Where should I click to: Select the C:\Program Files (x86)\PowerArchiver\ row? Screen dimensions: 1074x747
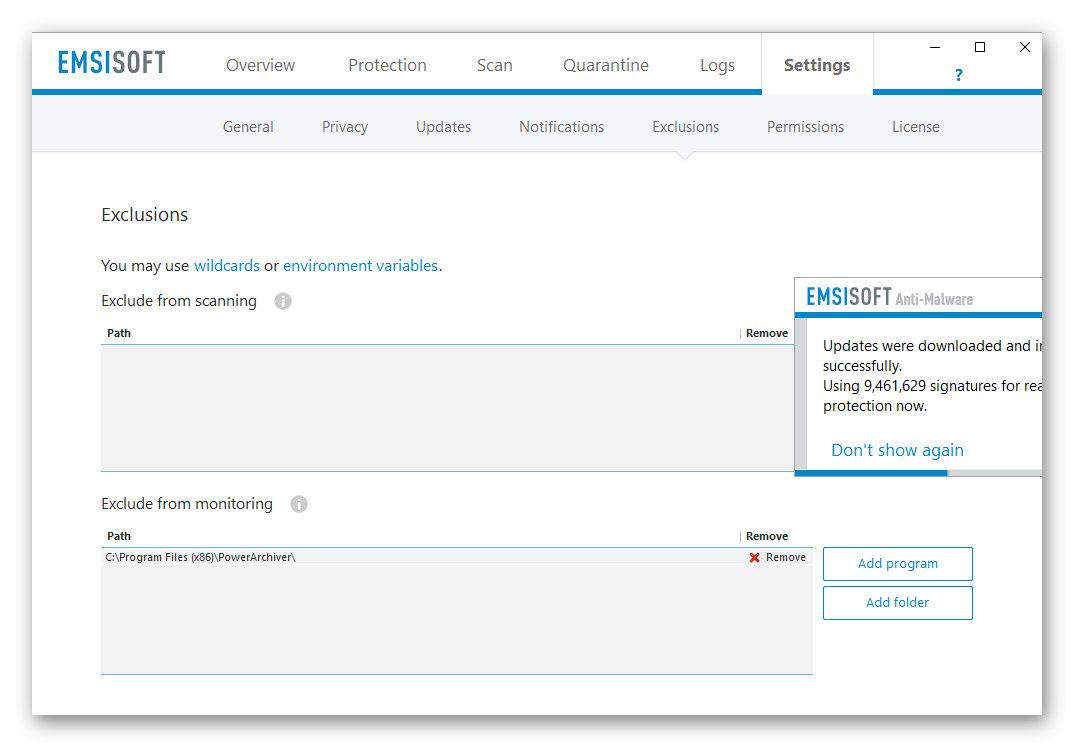coord(456,557)
